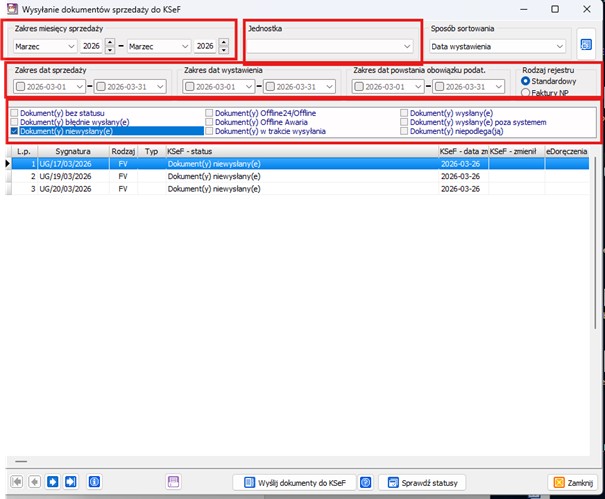This screenshot has width=605, height=499.
Task: Click the help icon beside Wyślij dokumenty
Action: coord(366,482)
